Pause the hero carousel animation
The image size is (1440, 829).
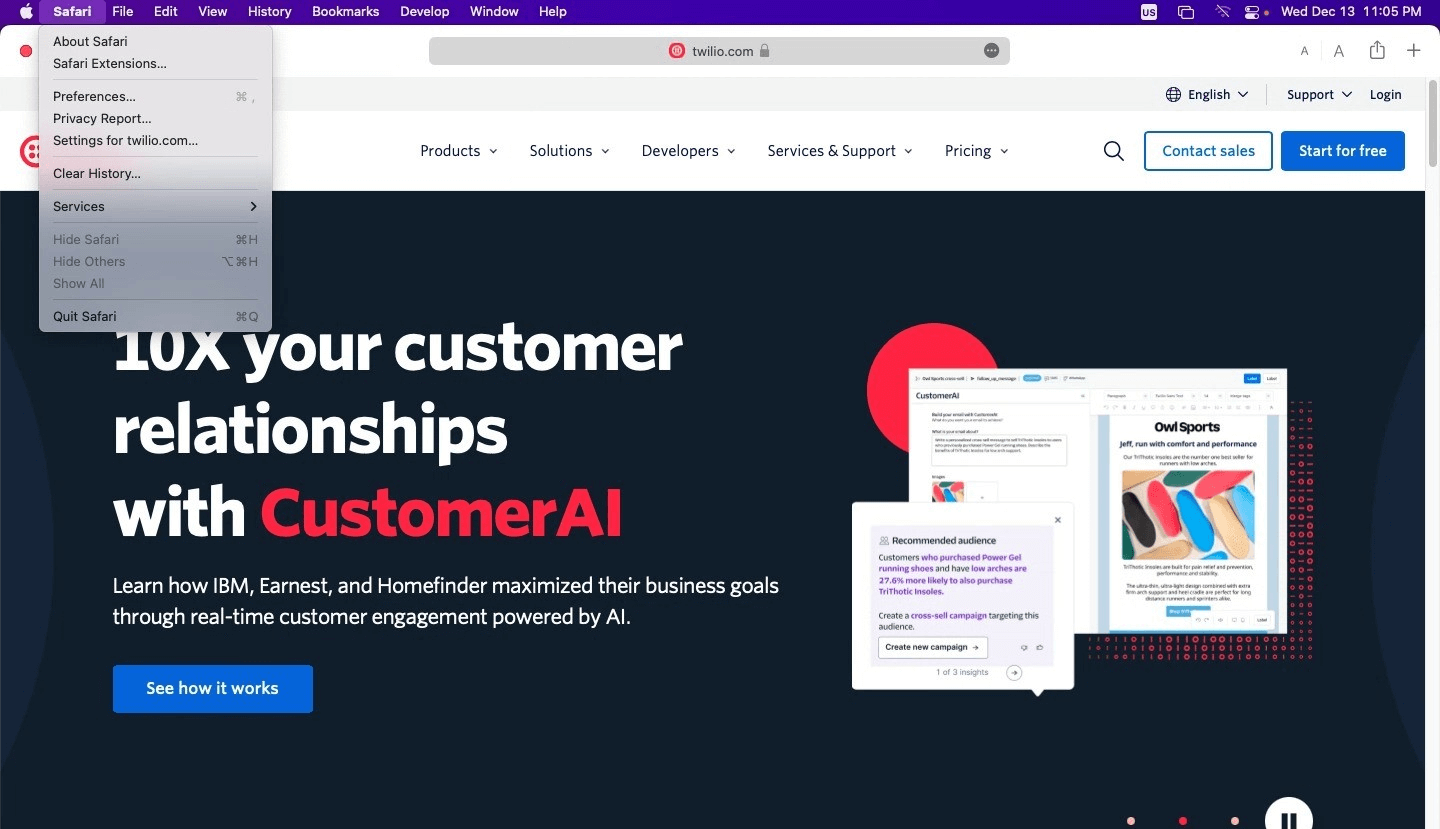tap(1288, 815)
